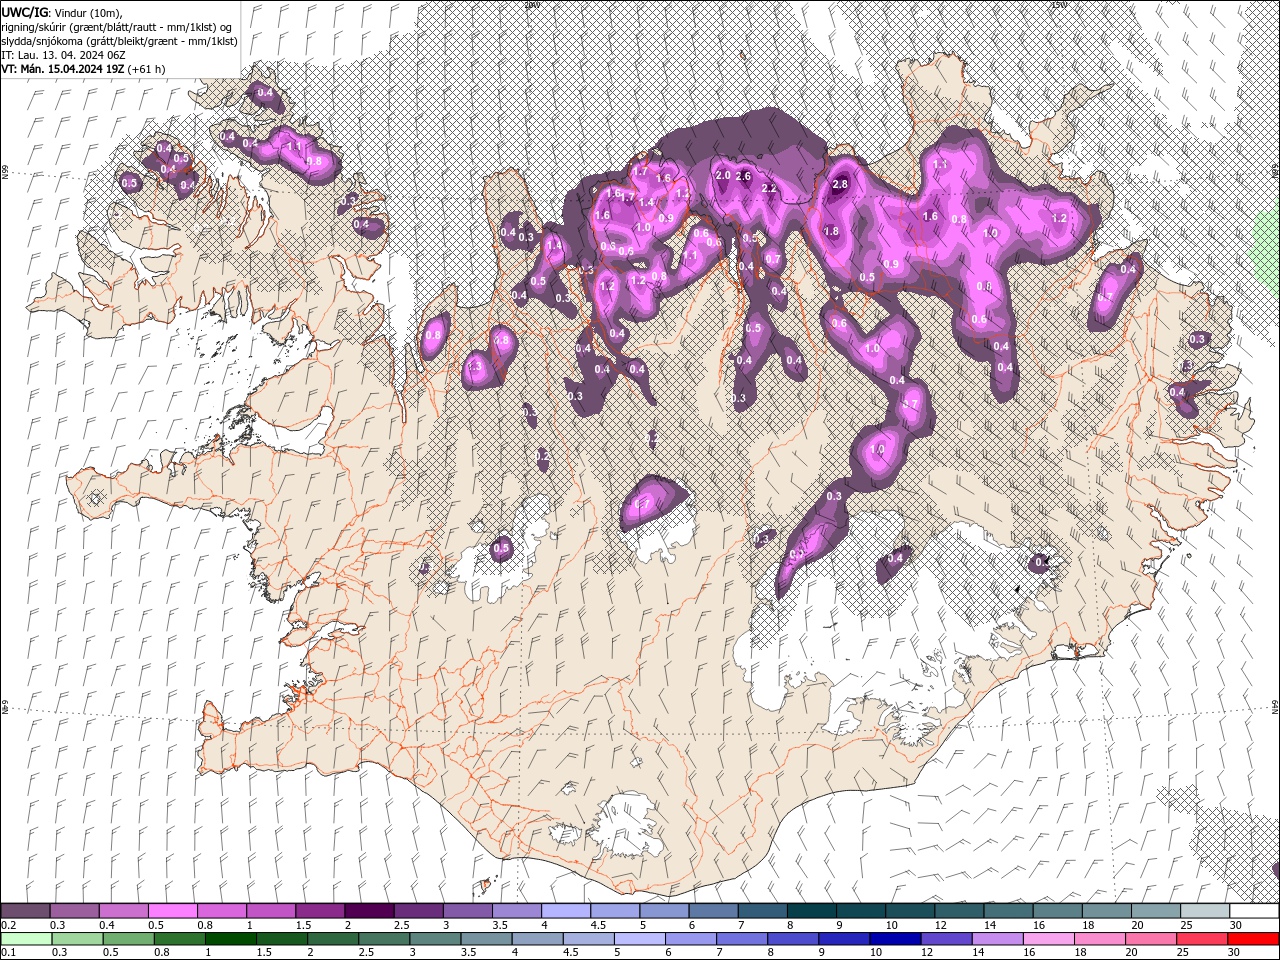Select the 2.0 snowfall value label
This screenshot has width=1280, height=960.
[723, 175]
